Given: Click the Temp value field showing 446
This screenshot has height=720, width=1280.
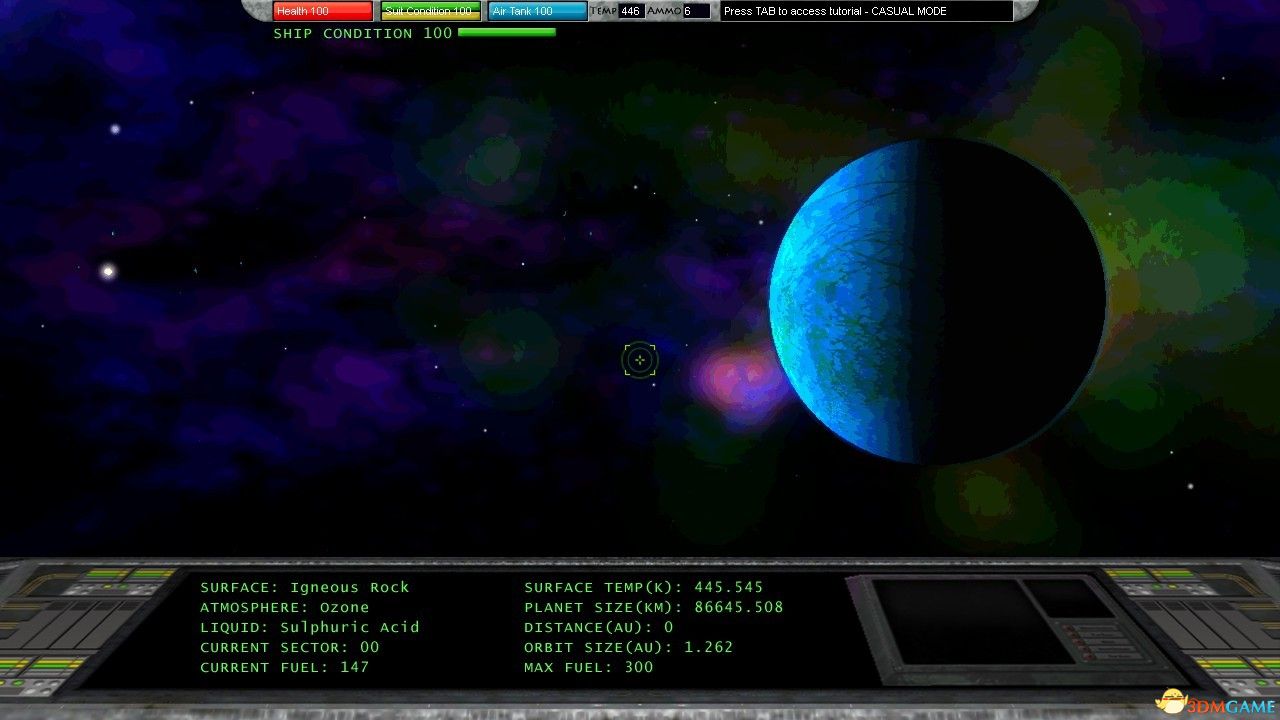Looking at the screenshot, I should (631, 11).
